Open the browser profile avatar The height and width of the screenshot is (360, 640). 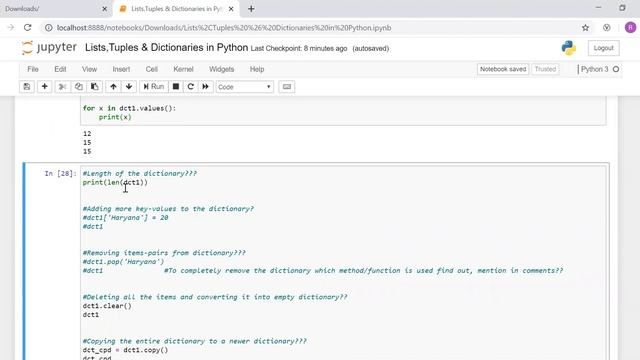pos(630,28)
